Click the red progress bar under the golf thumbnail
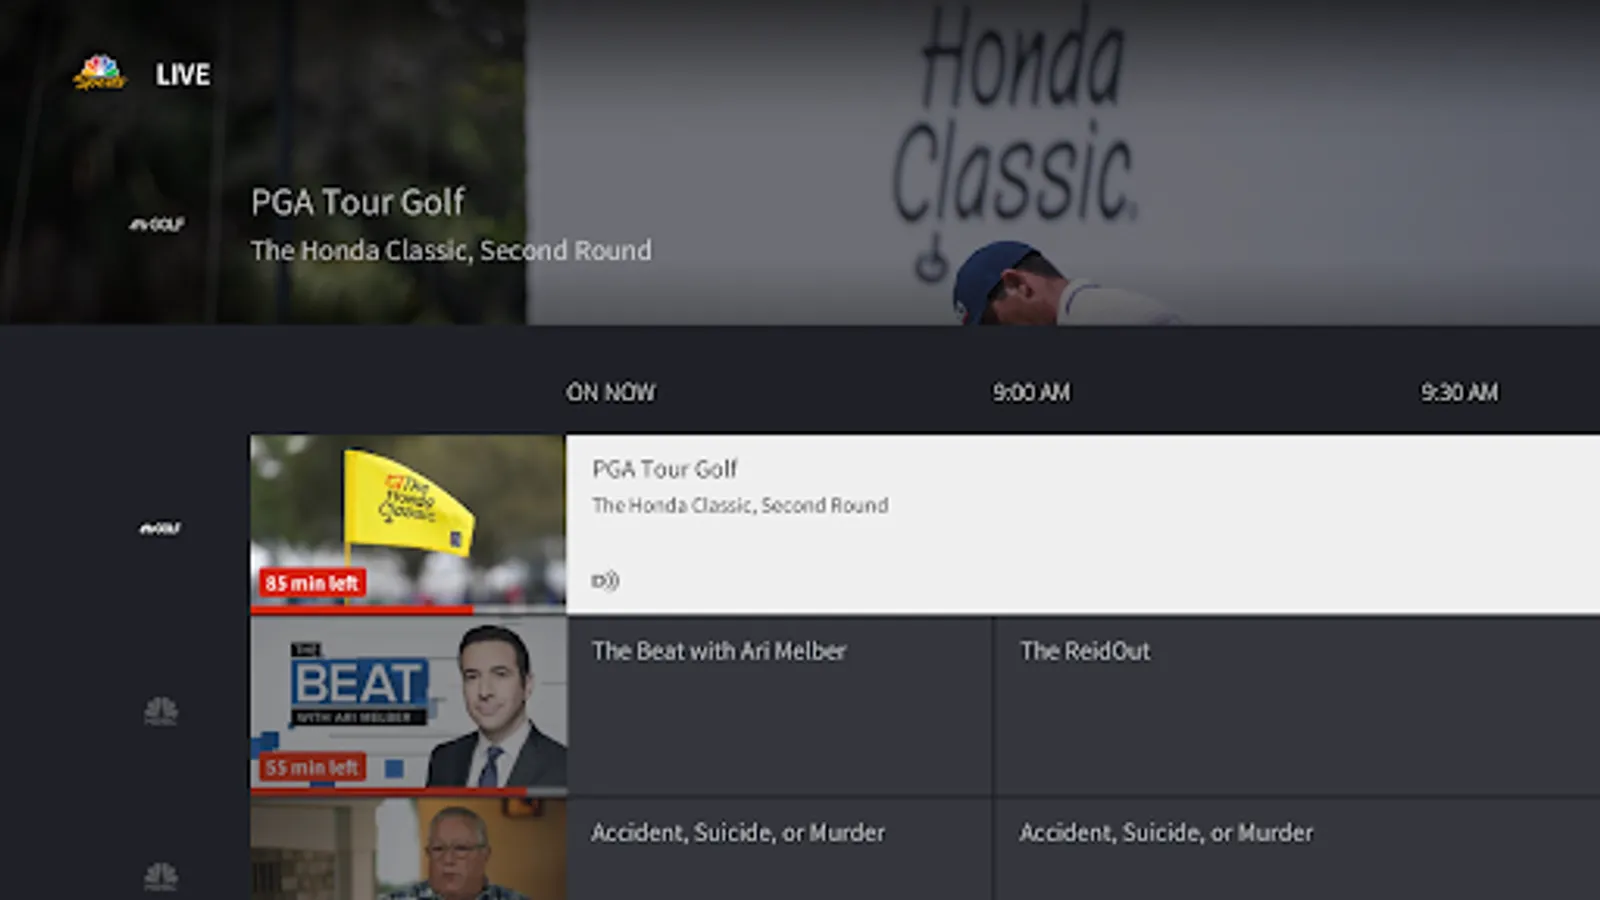The image size is (1600, 900). coord(362,609)
